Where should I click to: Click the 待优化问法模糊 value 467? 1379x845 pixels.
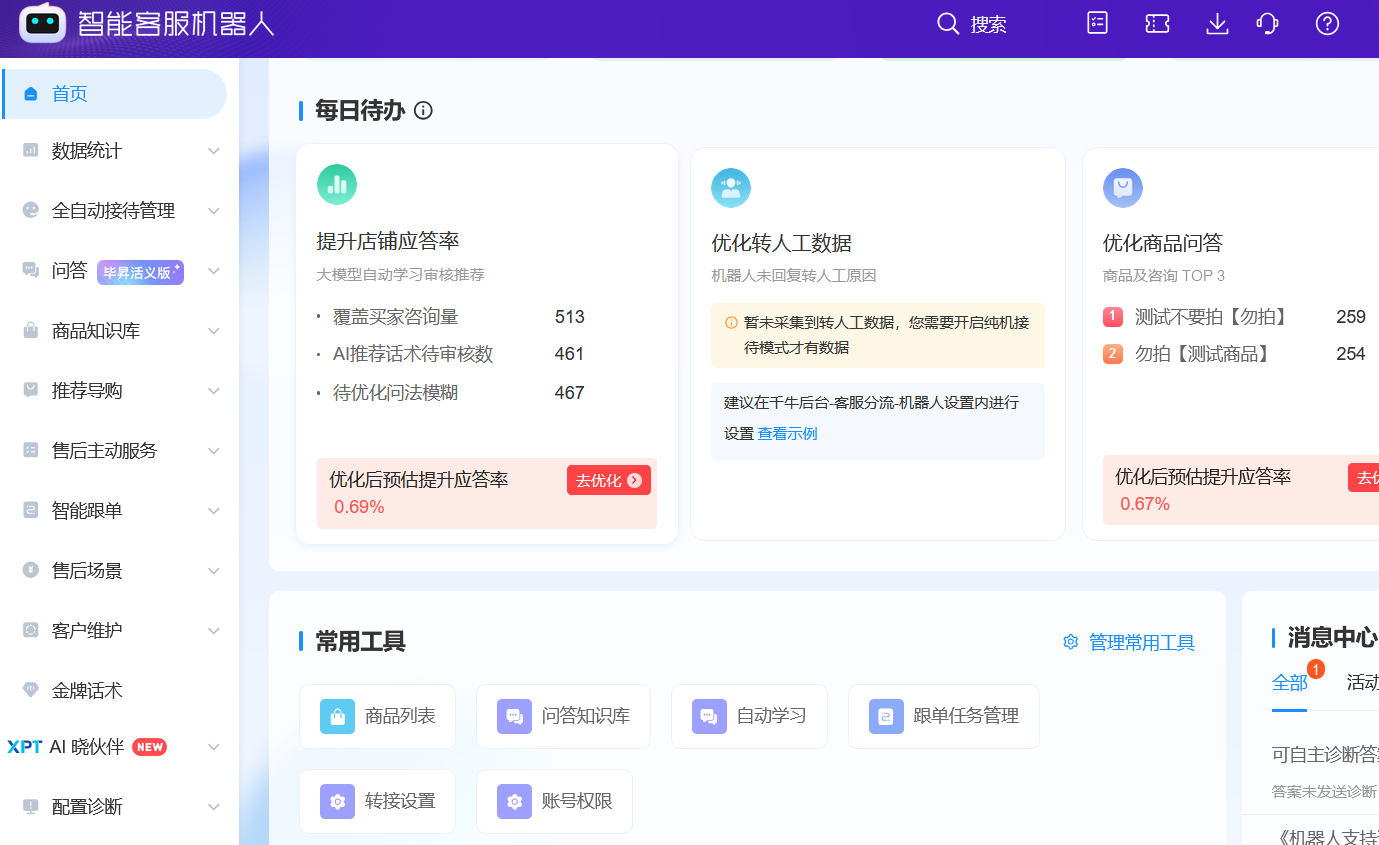click(x=569, y=393)
